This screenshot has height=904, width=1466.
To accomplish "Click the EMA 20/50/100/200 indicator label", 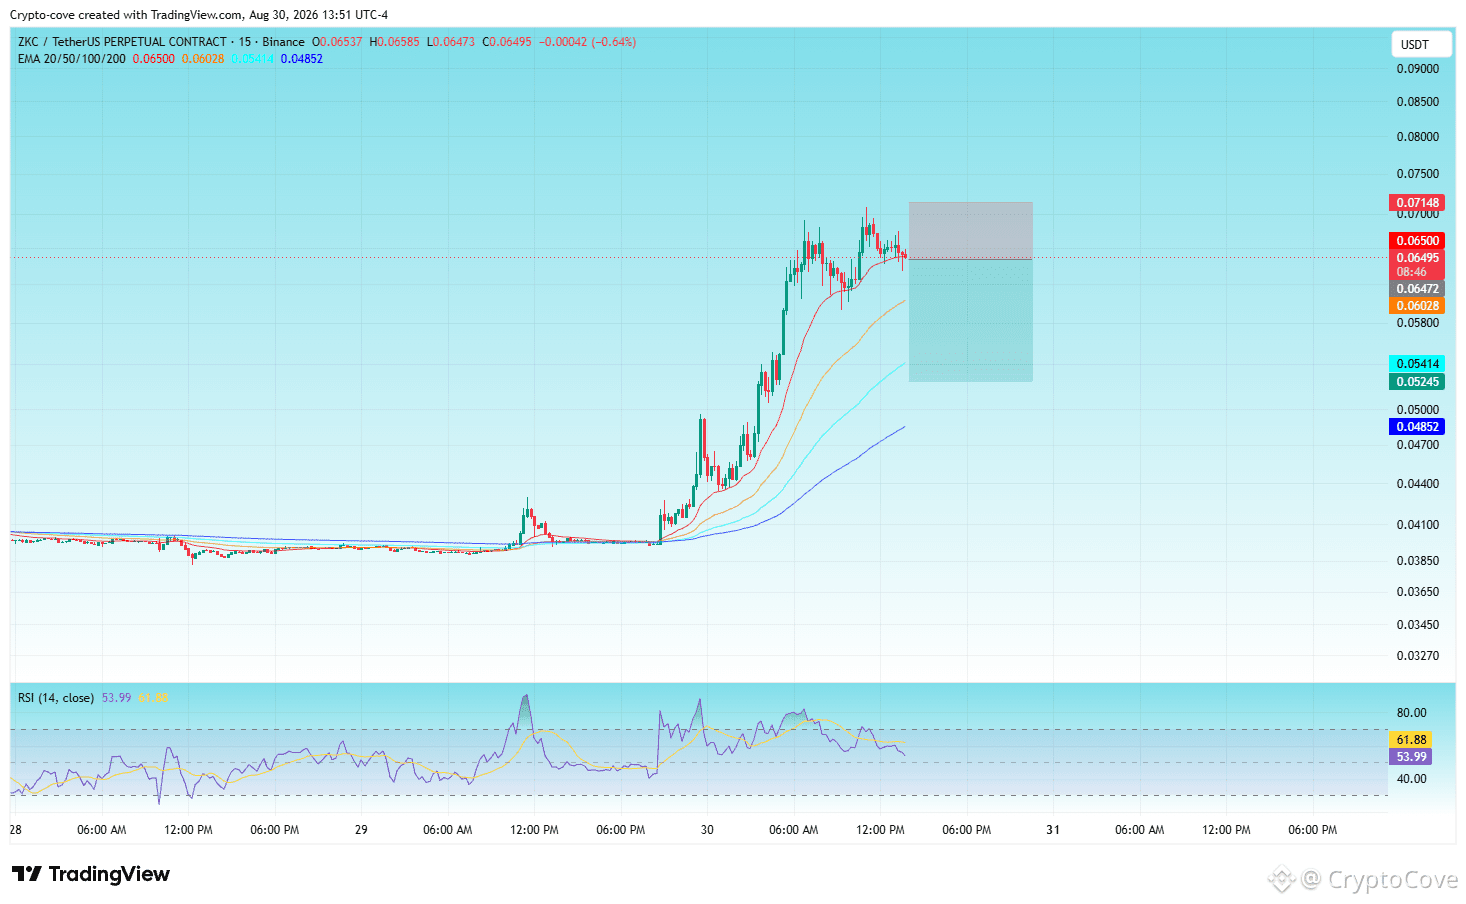I will pos(72,59).
